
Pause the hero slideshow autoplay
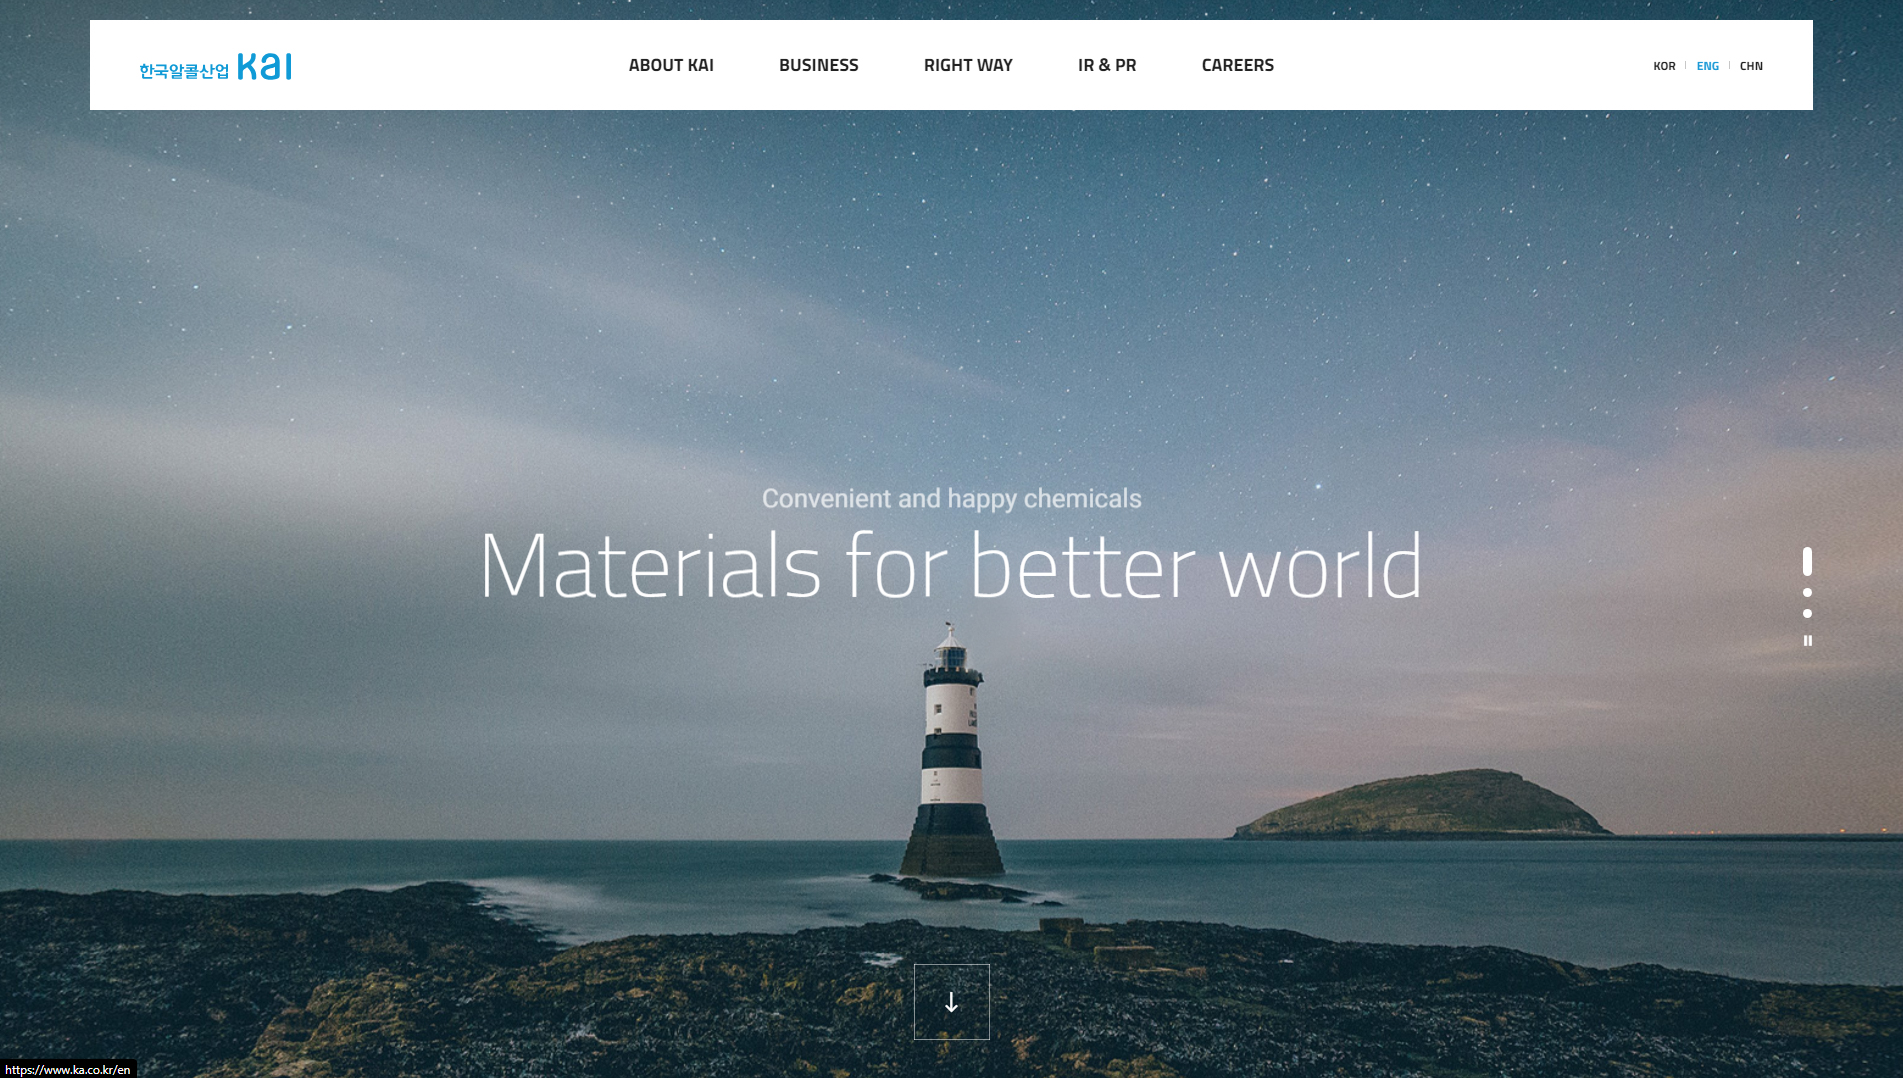(x=1807, y=641)
